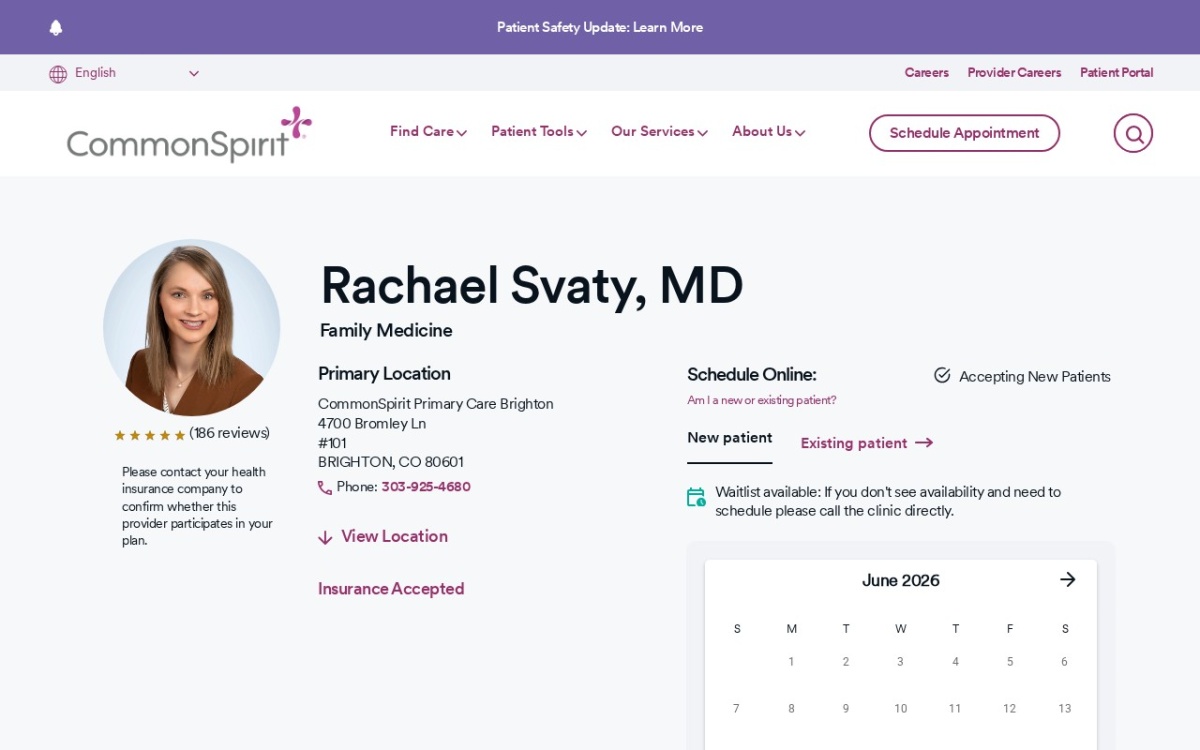Select June 11 calendar date
The width and height of the screenshot is (1200, 750).
click(x=955, y=709)
